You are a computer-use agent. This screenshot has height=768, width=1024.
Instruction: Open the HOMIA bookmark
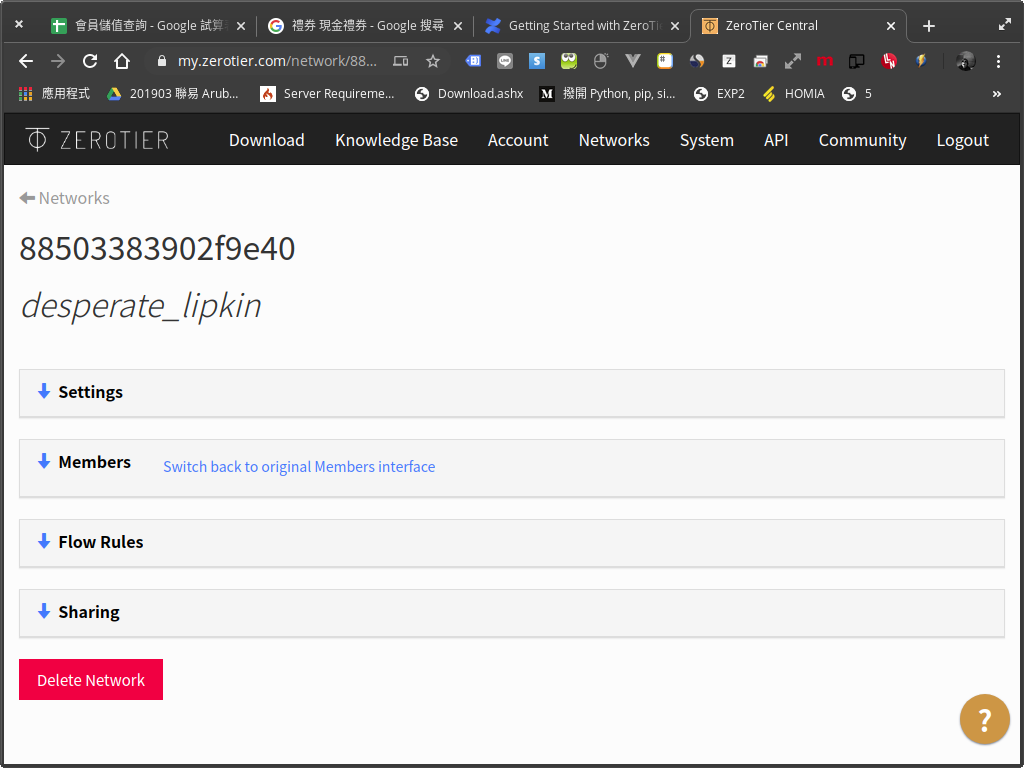pyautogui.click(x=793, y=94)
